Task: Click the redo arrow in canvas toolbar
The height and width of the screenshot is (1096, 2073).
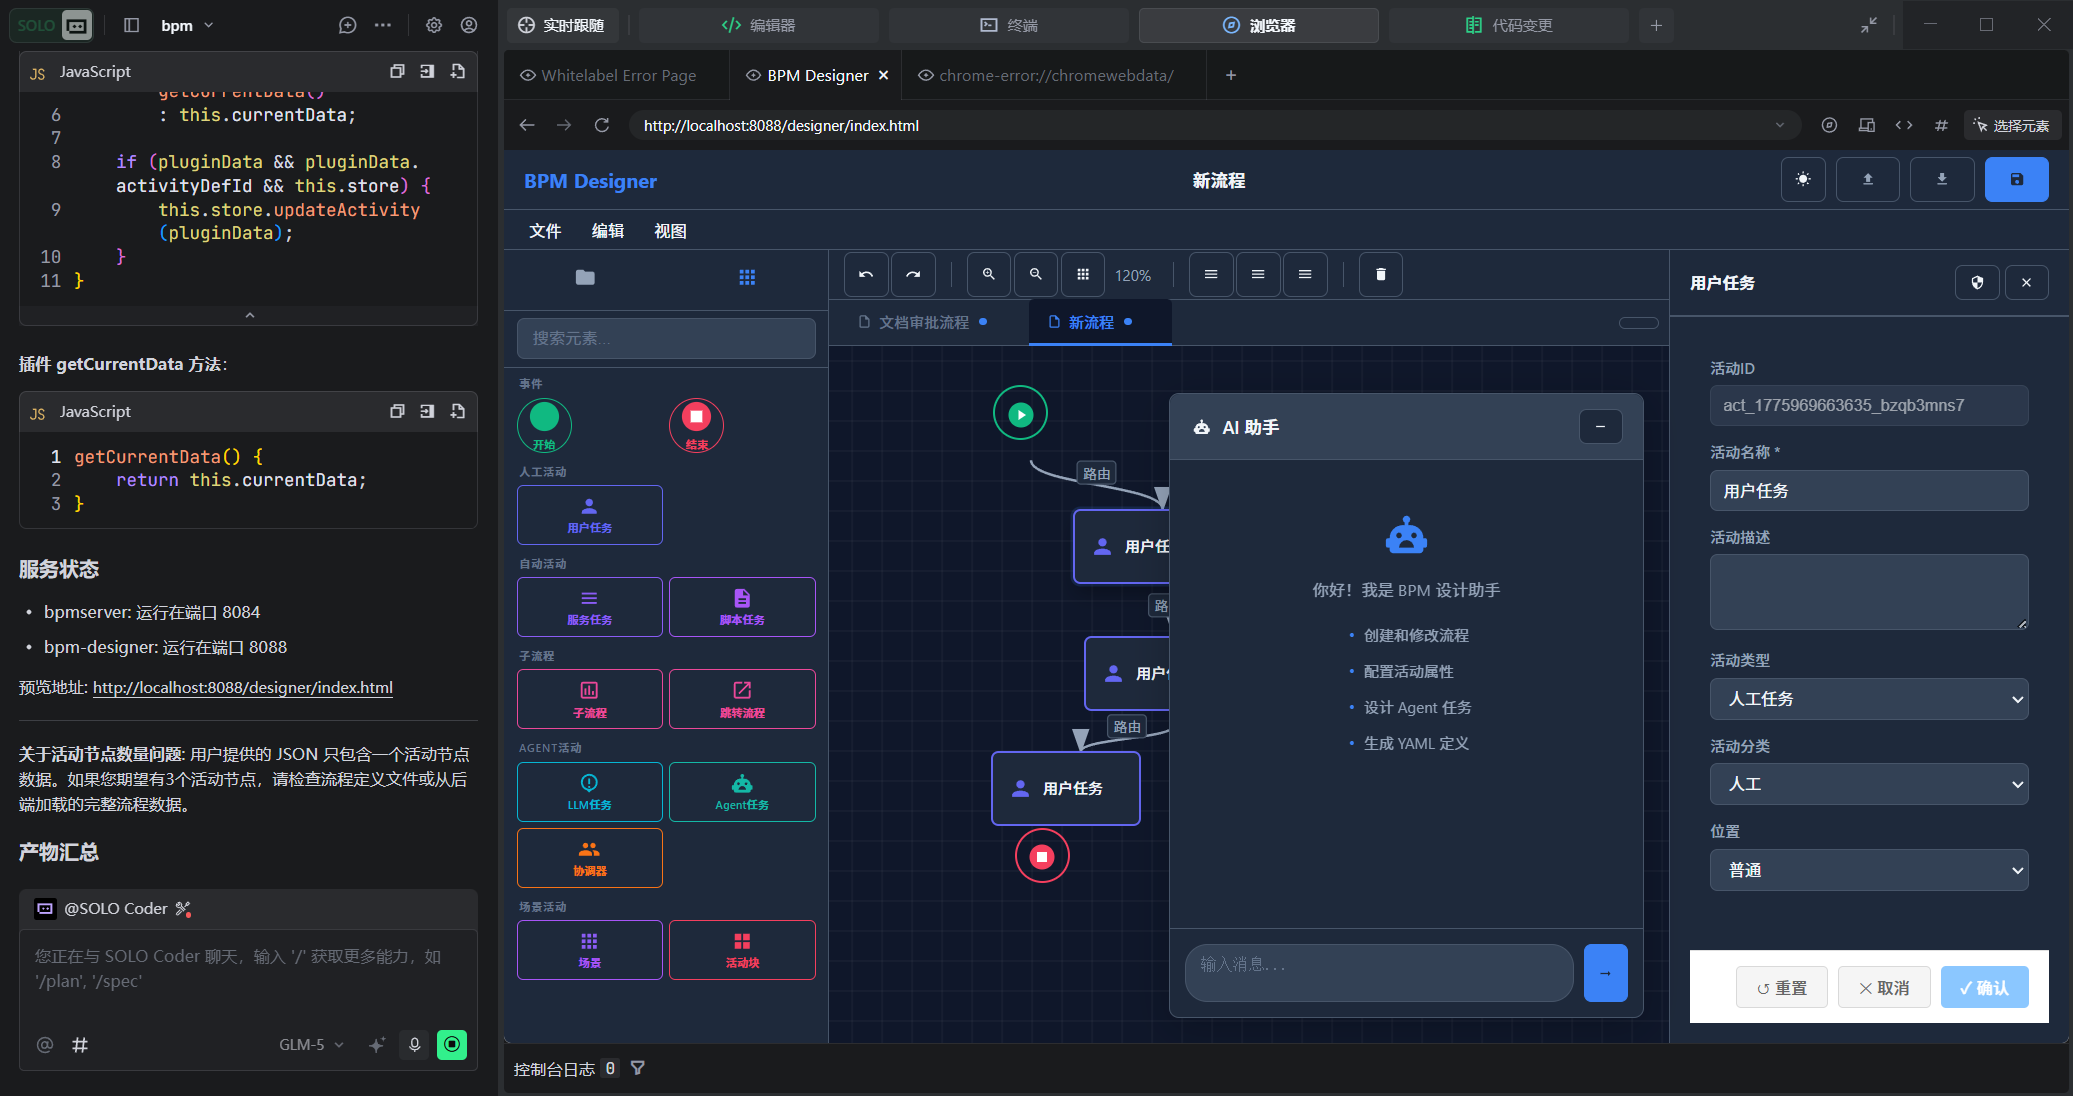Action: [913, 275]
